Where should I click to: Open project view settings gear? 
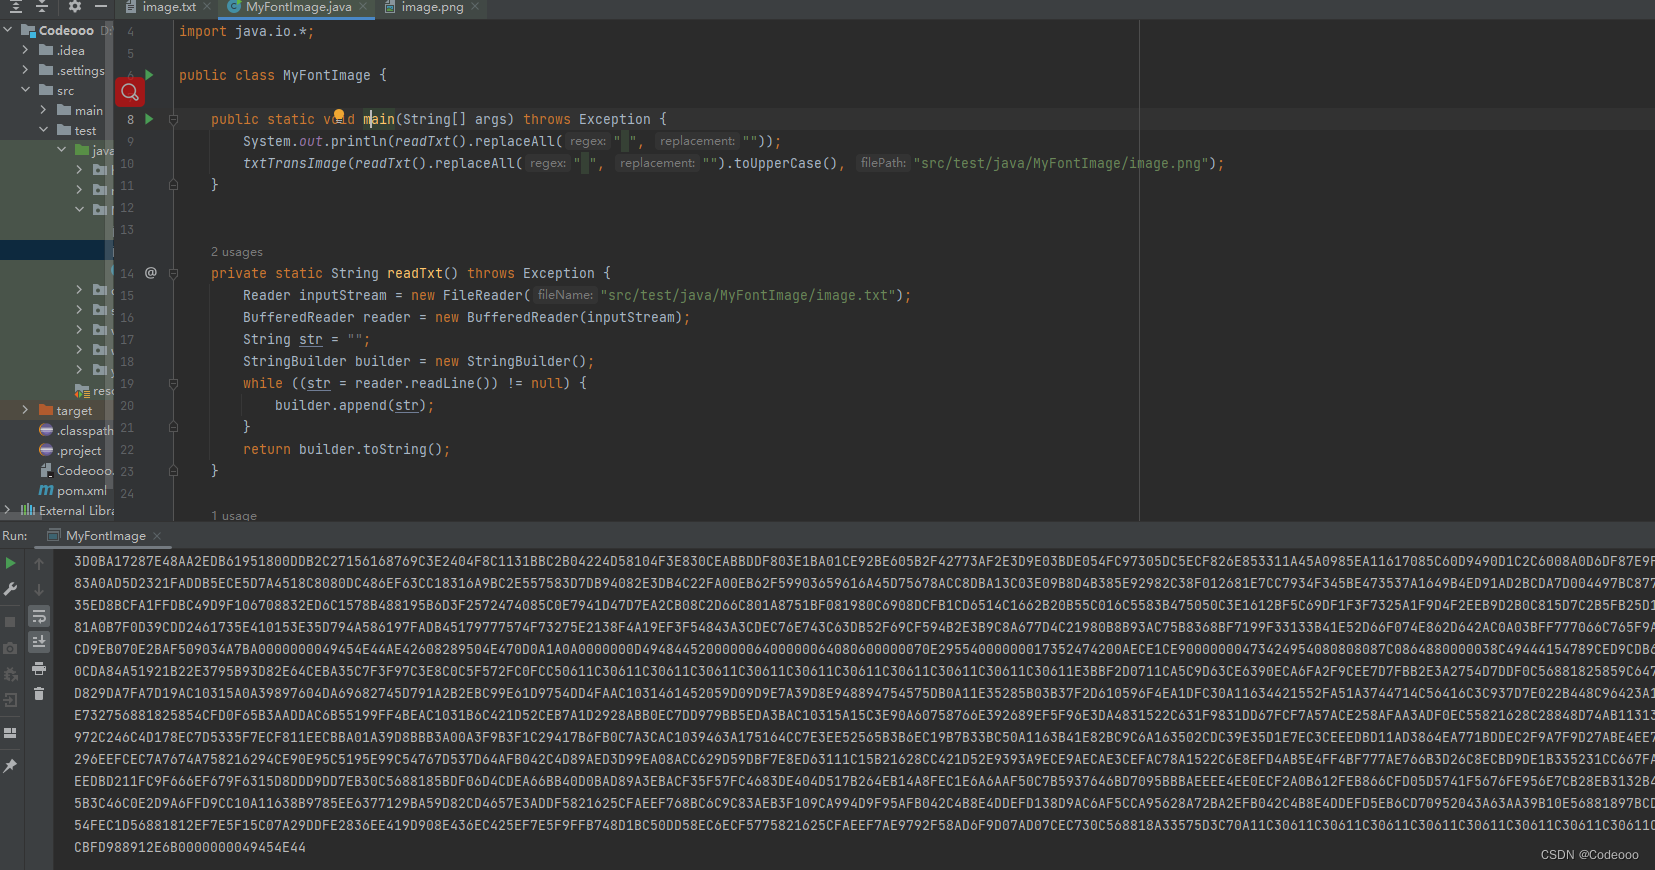(75, 7)
